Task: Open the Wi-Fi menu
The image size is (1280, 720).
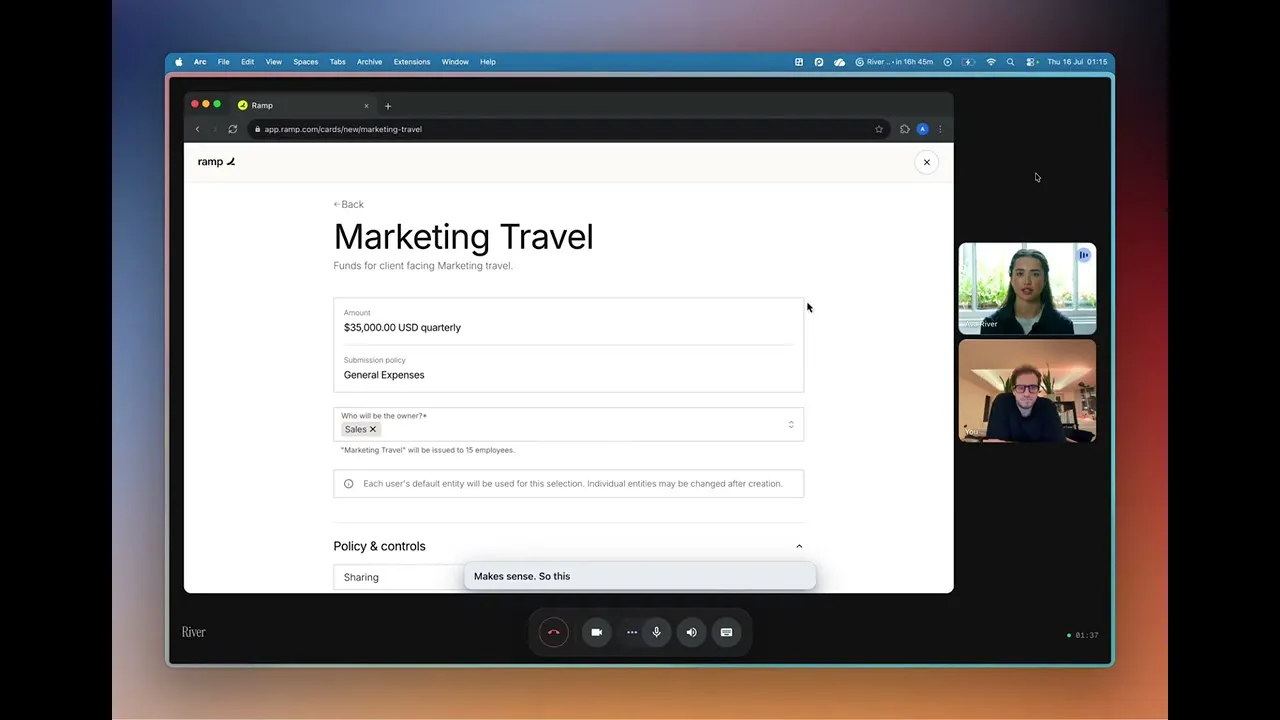Action: (991, 62)
